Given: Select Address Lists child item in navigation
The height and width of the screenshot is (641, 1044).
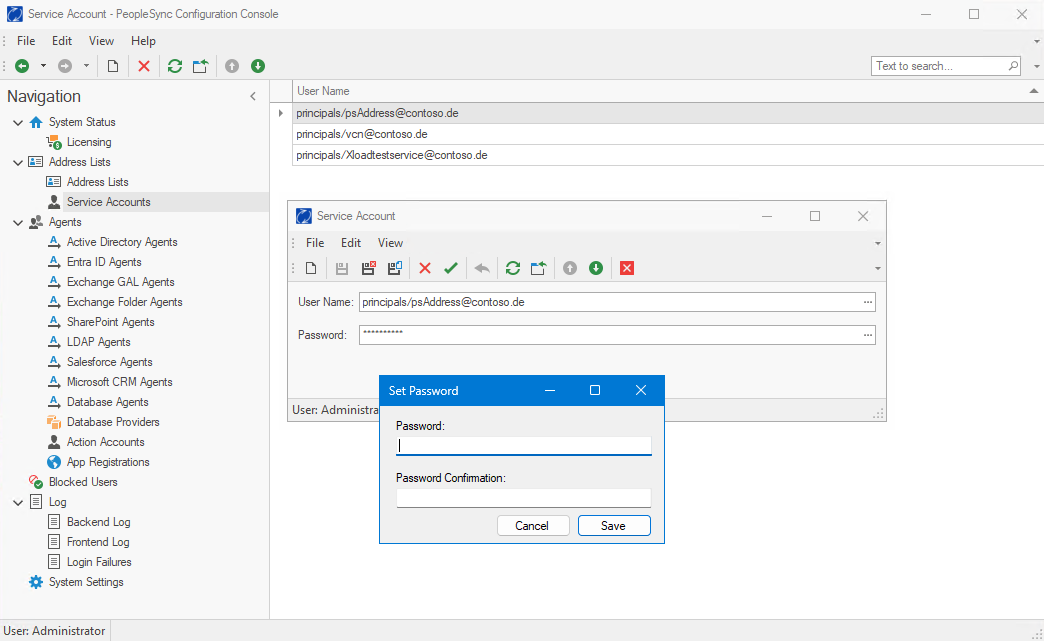Looking at the screenshot, I should [97, 182].
